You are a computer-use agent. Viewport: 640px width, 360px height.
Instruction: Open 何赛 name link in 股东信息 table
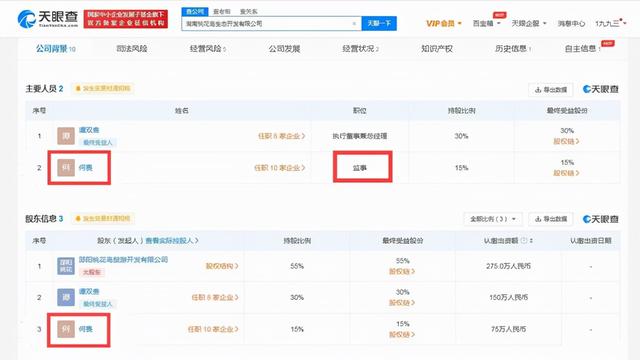coord(86,329)
